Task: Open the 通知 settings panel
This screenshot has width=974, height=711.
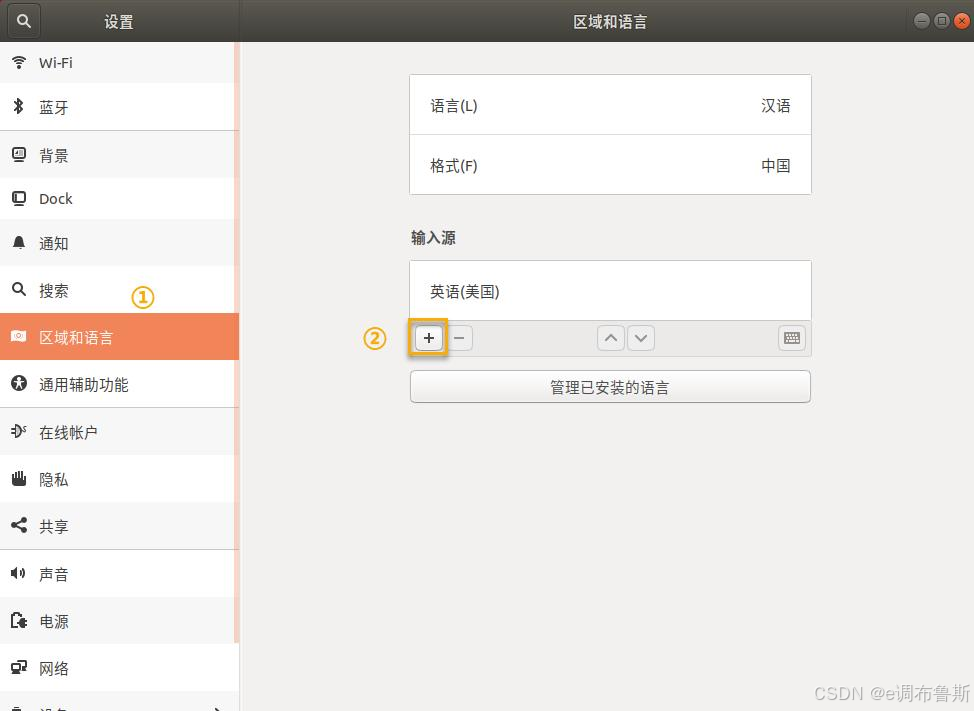Action: click(x=117, y=243)
